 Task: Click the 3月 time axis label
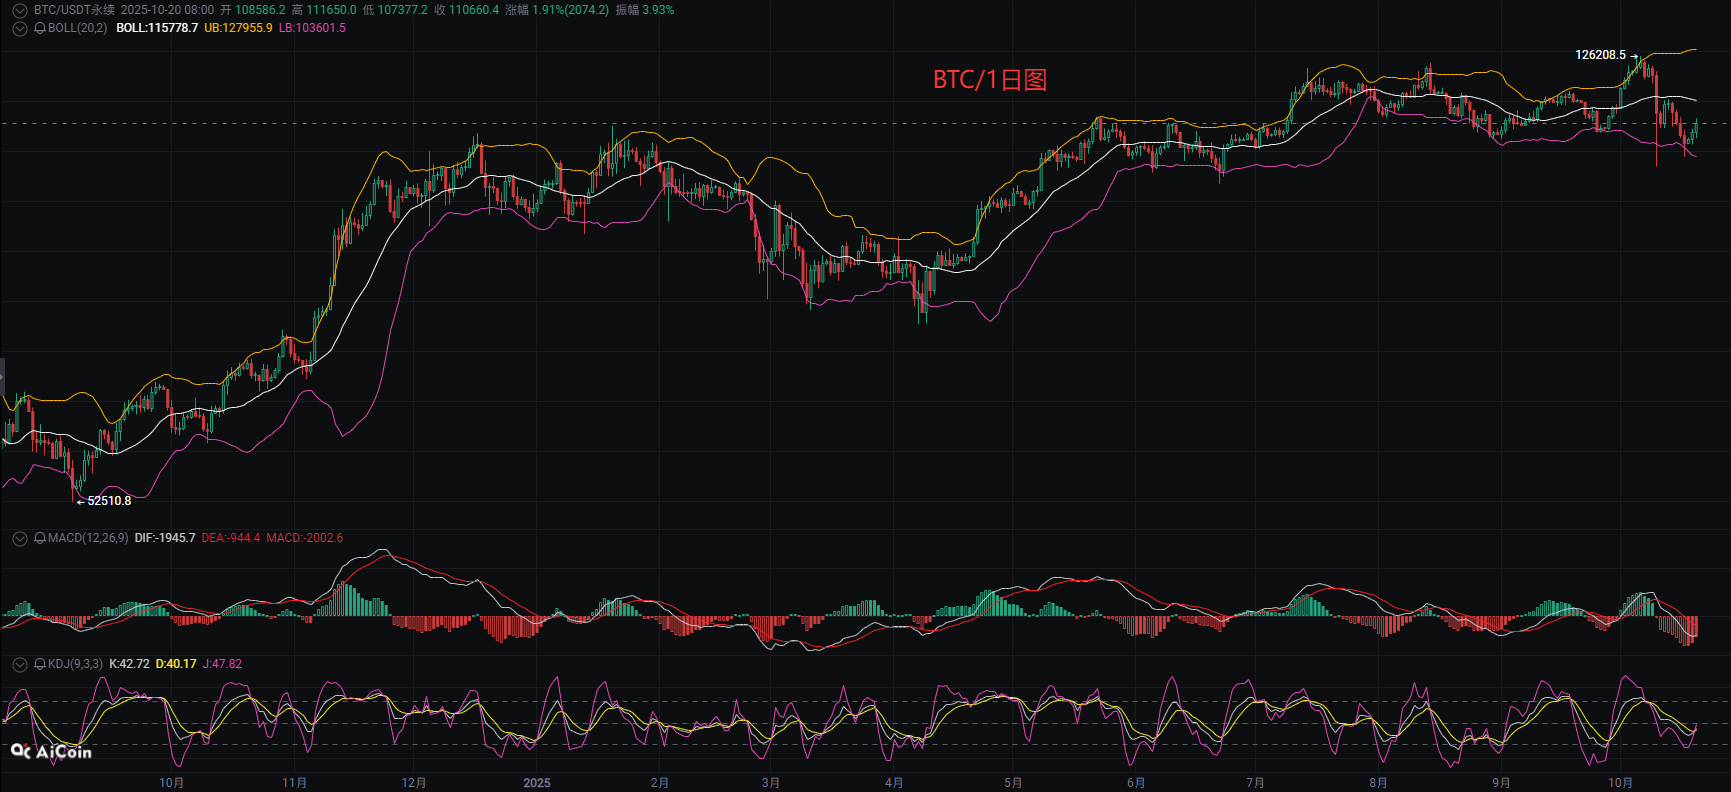click(770, 783)
